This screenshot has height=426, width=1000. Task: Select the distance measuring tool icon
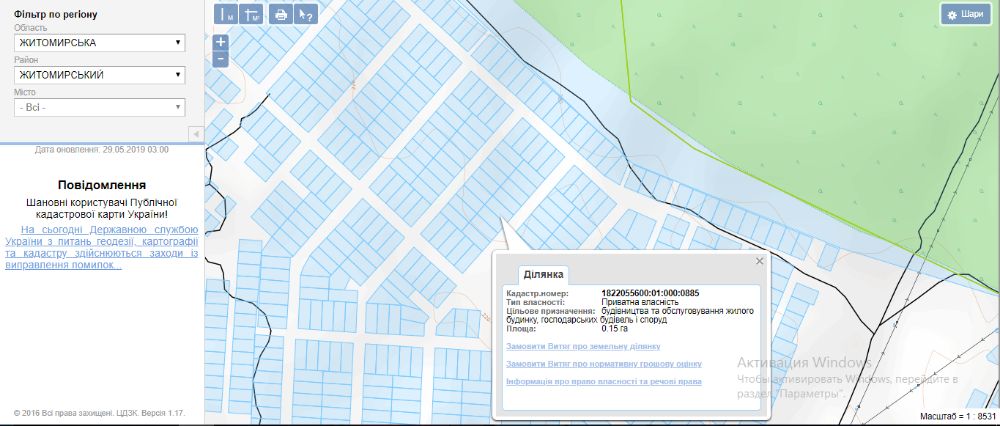pyautogui.click(x=225, y=14)
